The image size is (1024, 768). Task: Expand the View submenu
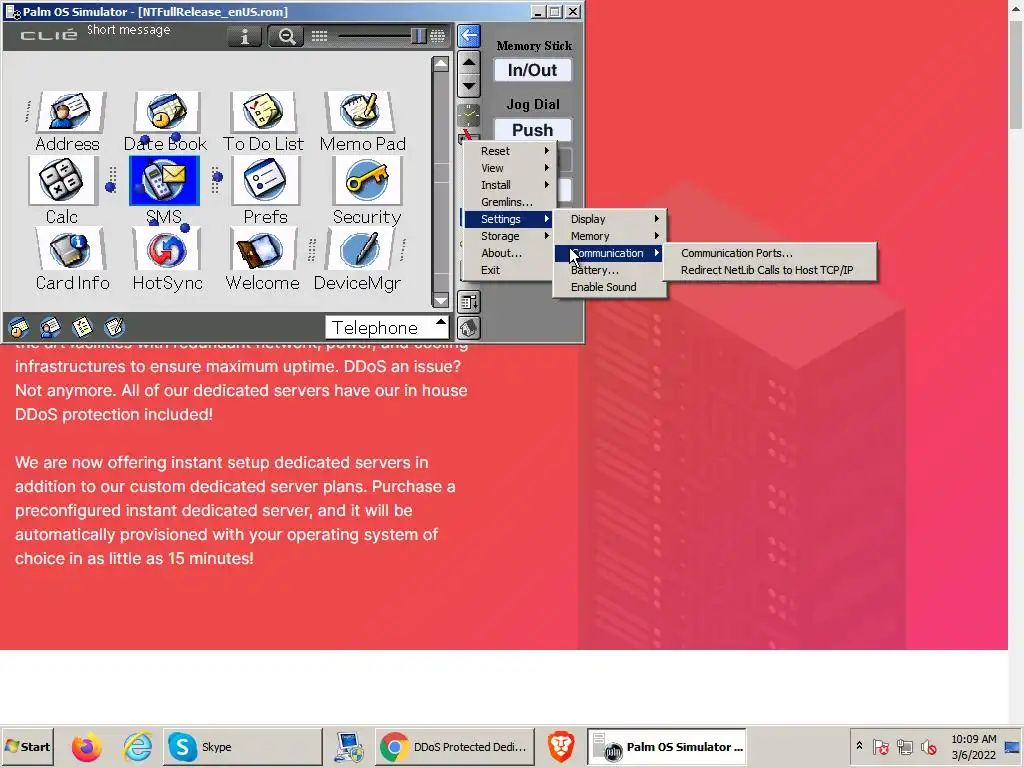point(508,168)
